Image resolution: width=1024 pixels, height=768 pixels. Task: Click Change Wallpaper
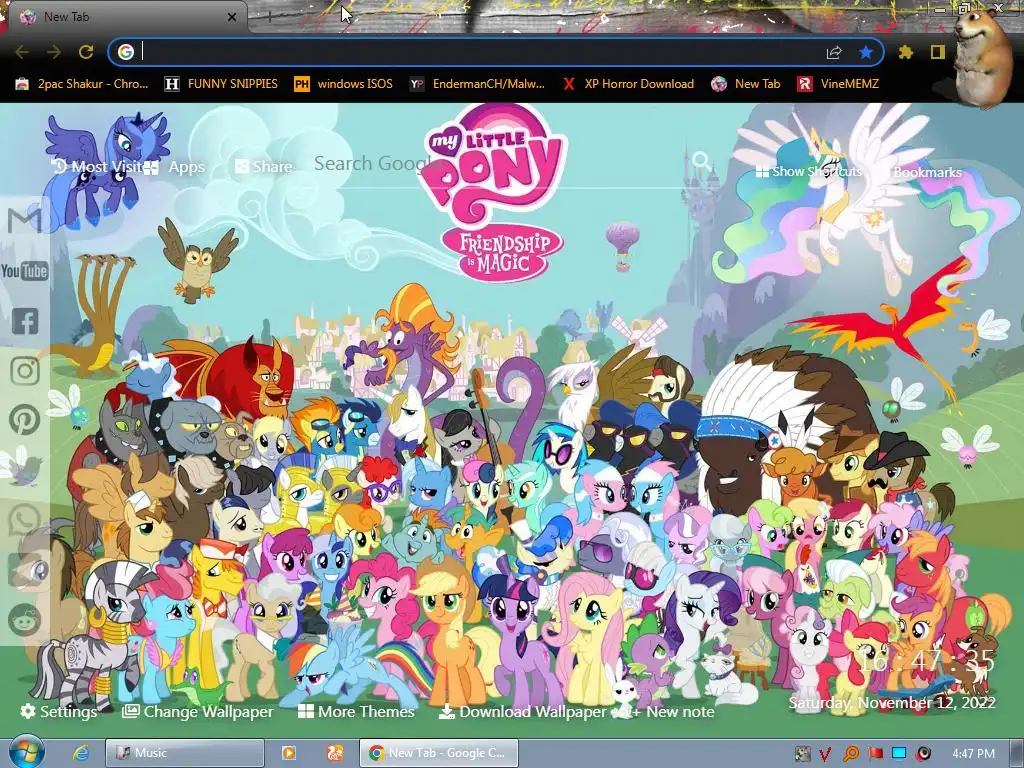(x=198, y=711)
